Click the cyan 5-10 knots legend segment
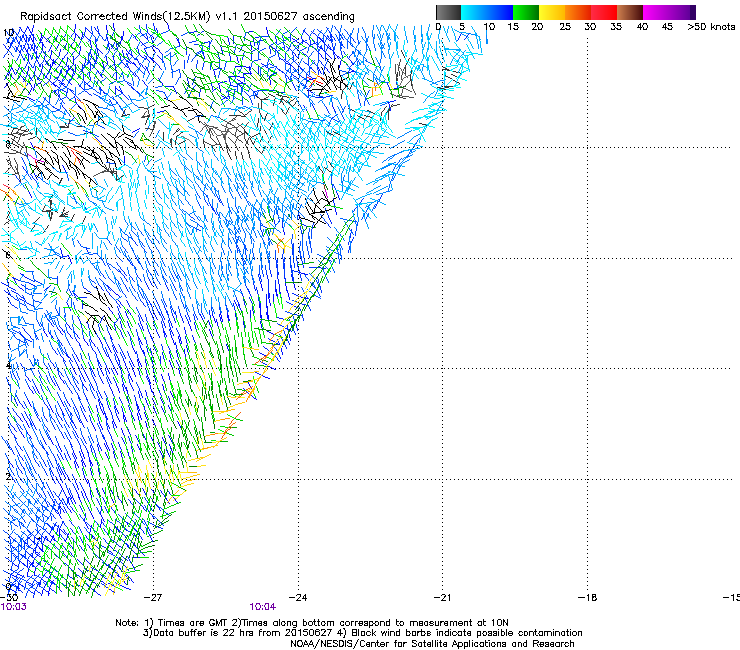The image size is (740, 650). [474, 12]
